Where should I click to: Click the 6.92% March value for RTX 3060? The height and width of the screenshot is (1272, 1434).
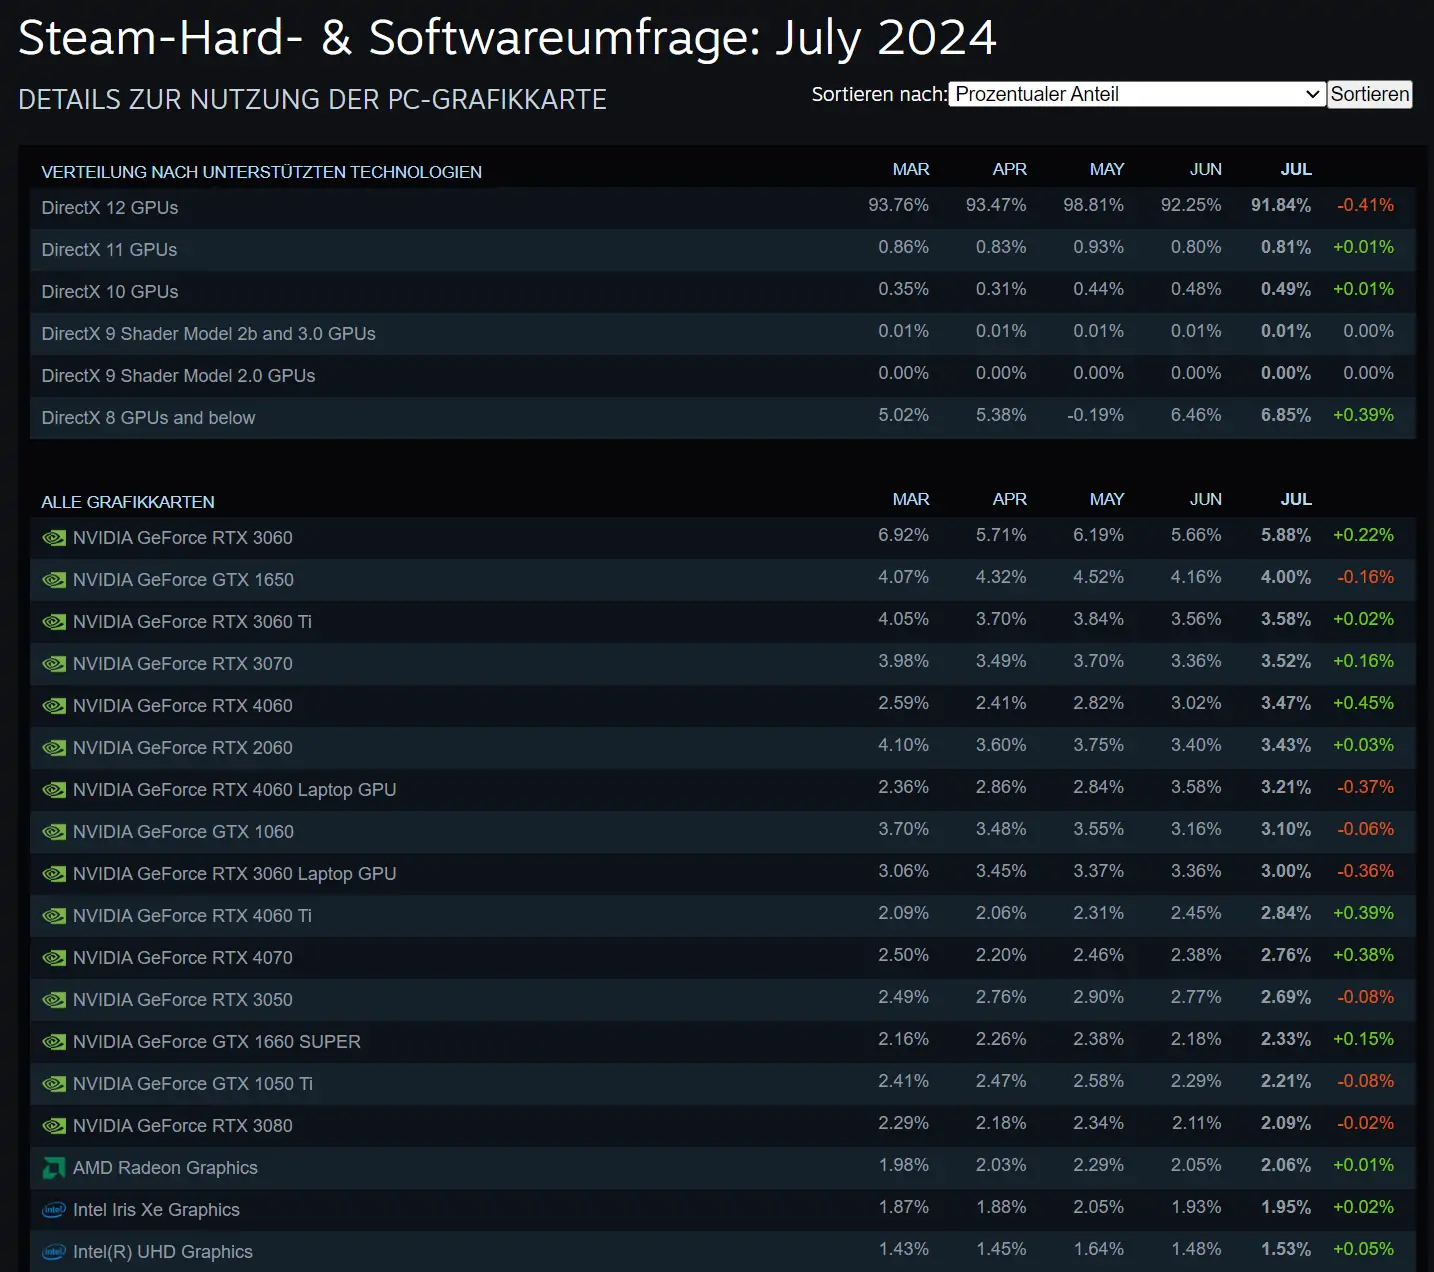coord(904,535)
